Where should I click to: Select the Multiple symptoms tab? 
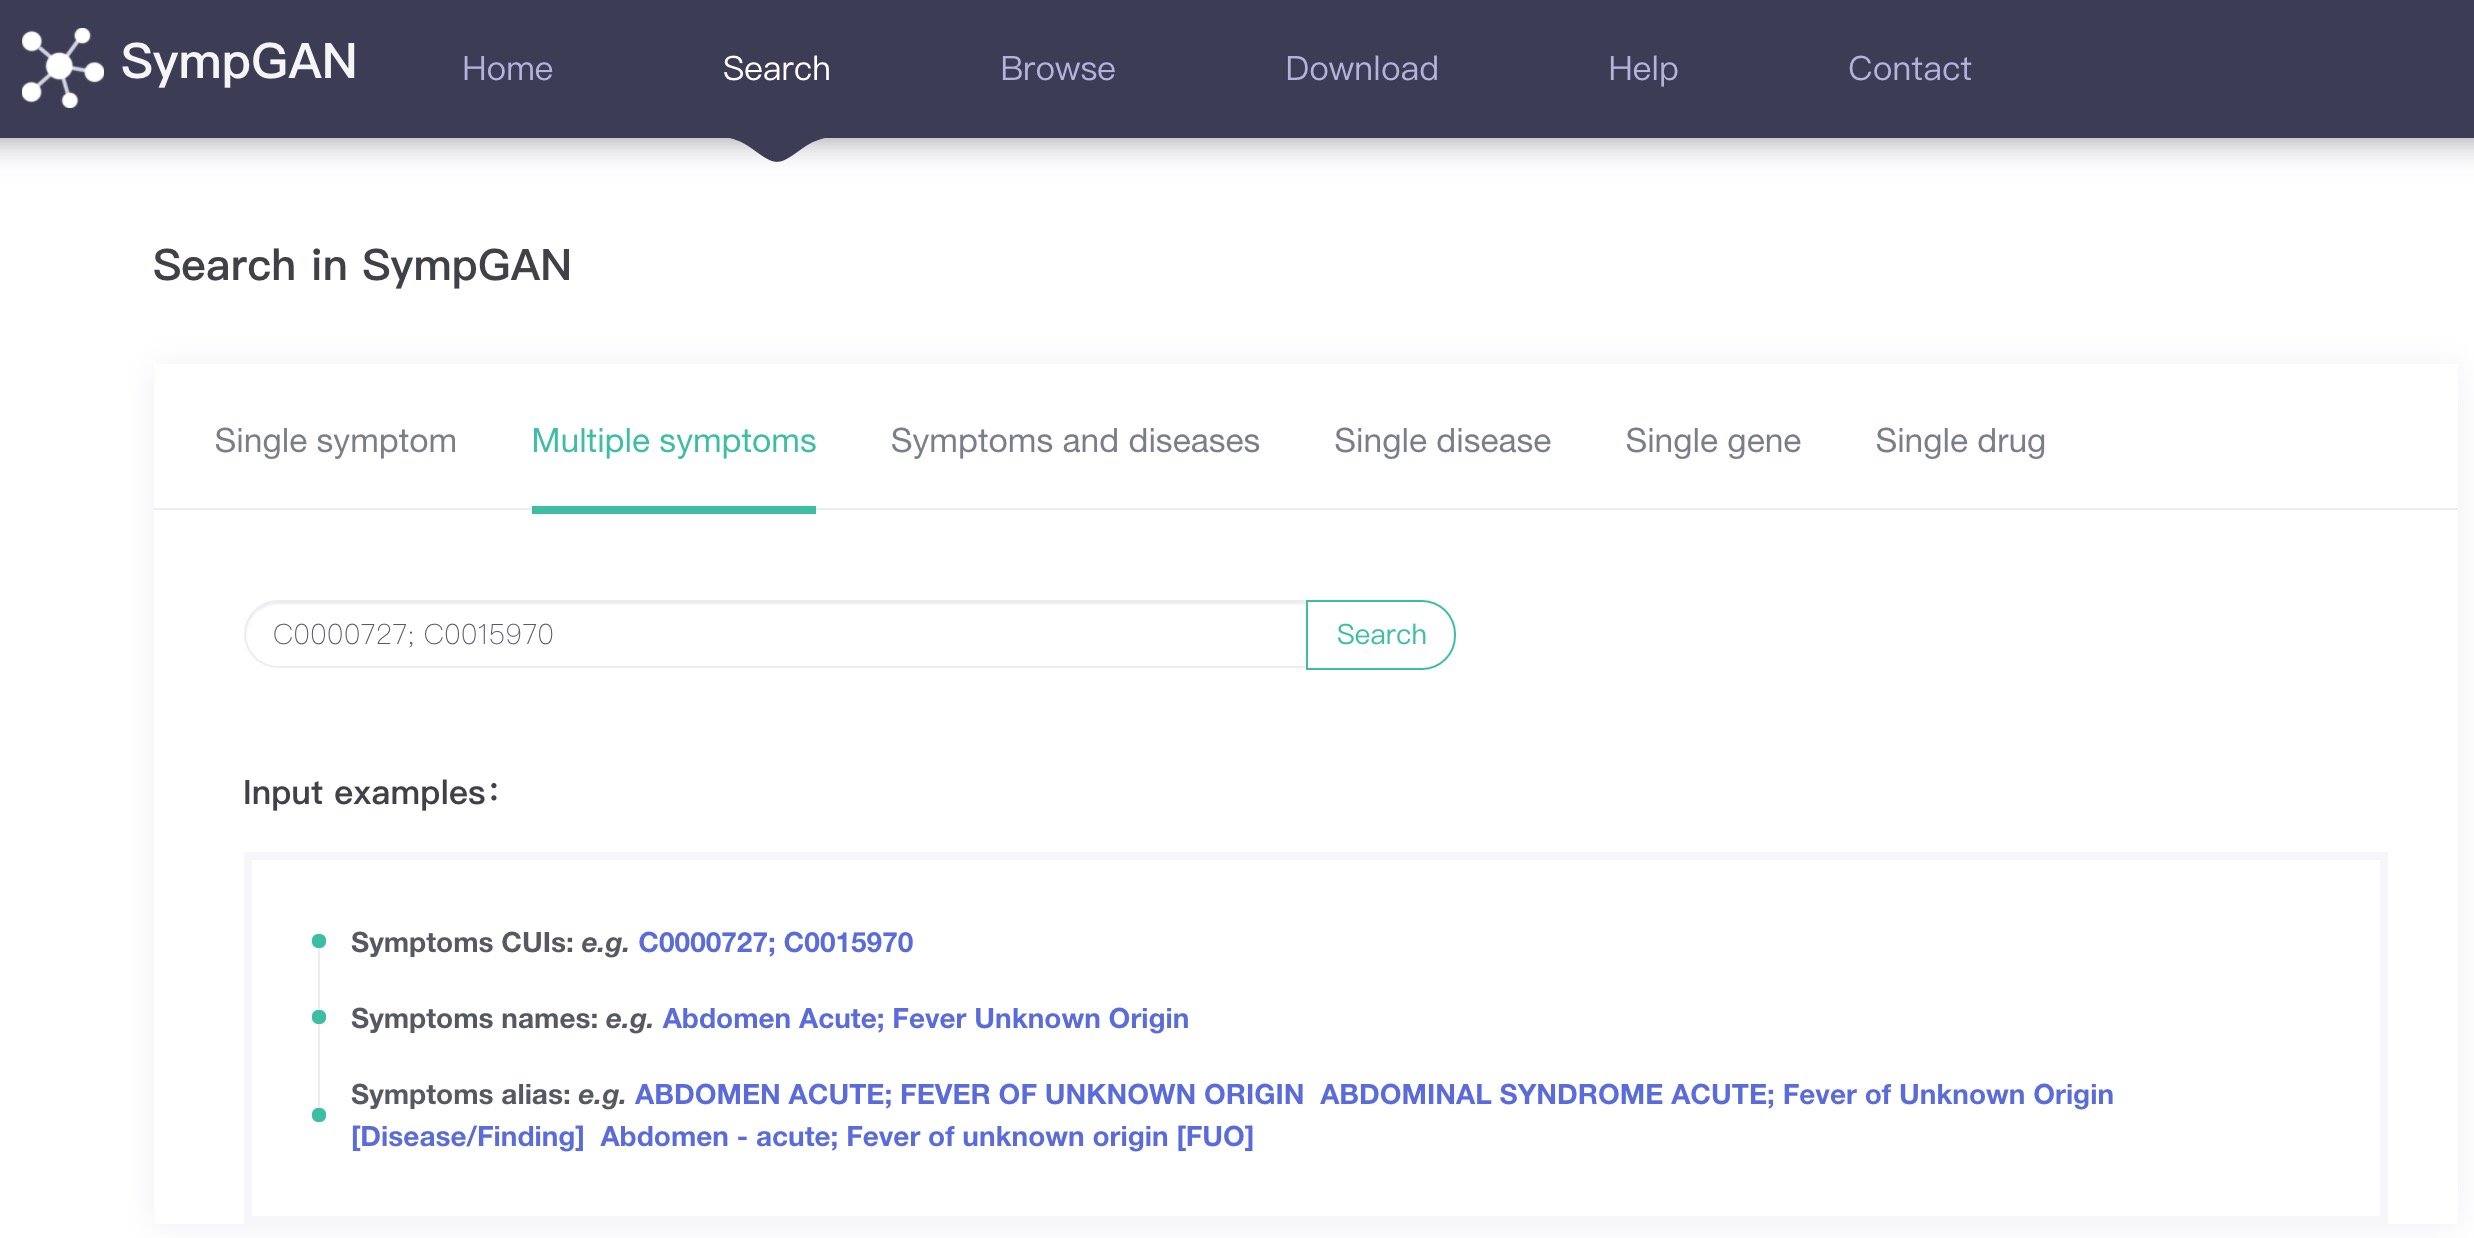click(x=673, y=441)
